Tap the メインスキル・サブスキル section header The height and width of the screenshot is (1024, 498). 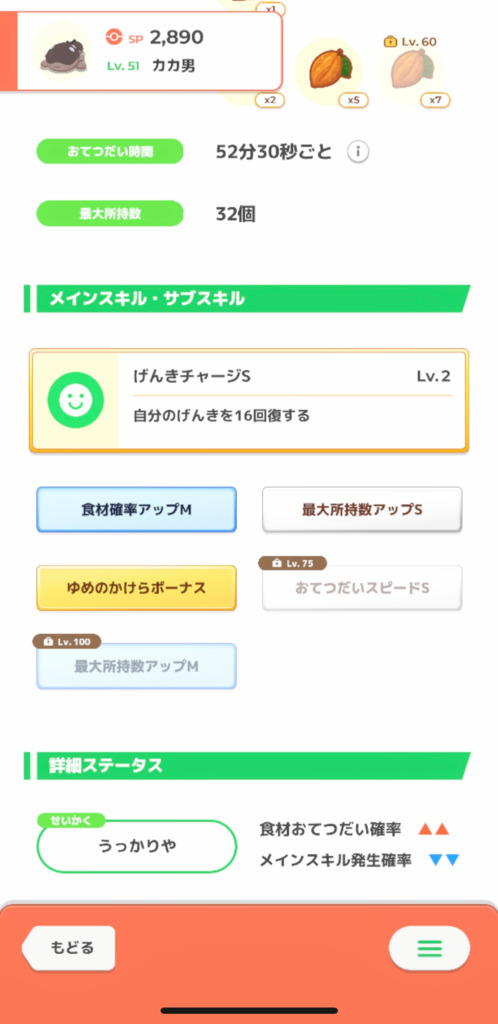[x=247, y=299]
